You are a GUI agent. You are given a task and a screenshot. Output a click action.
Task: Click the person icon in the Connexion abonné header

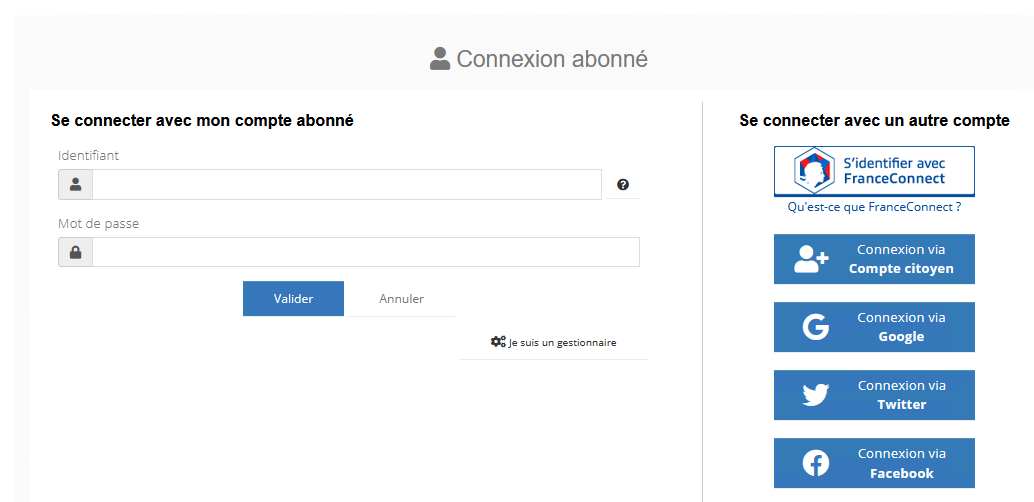pyautogui.click(x=440, y=59)
